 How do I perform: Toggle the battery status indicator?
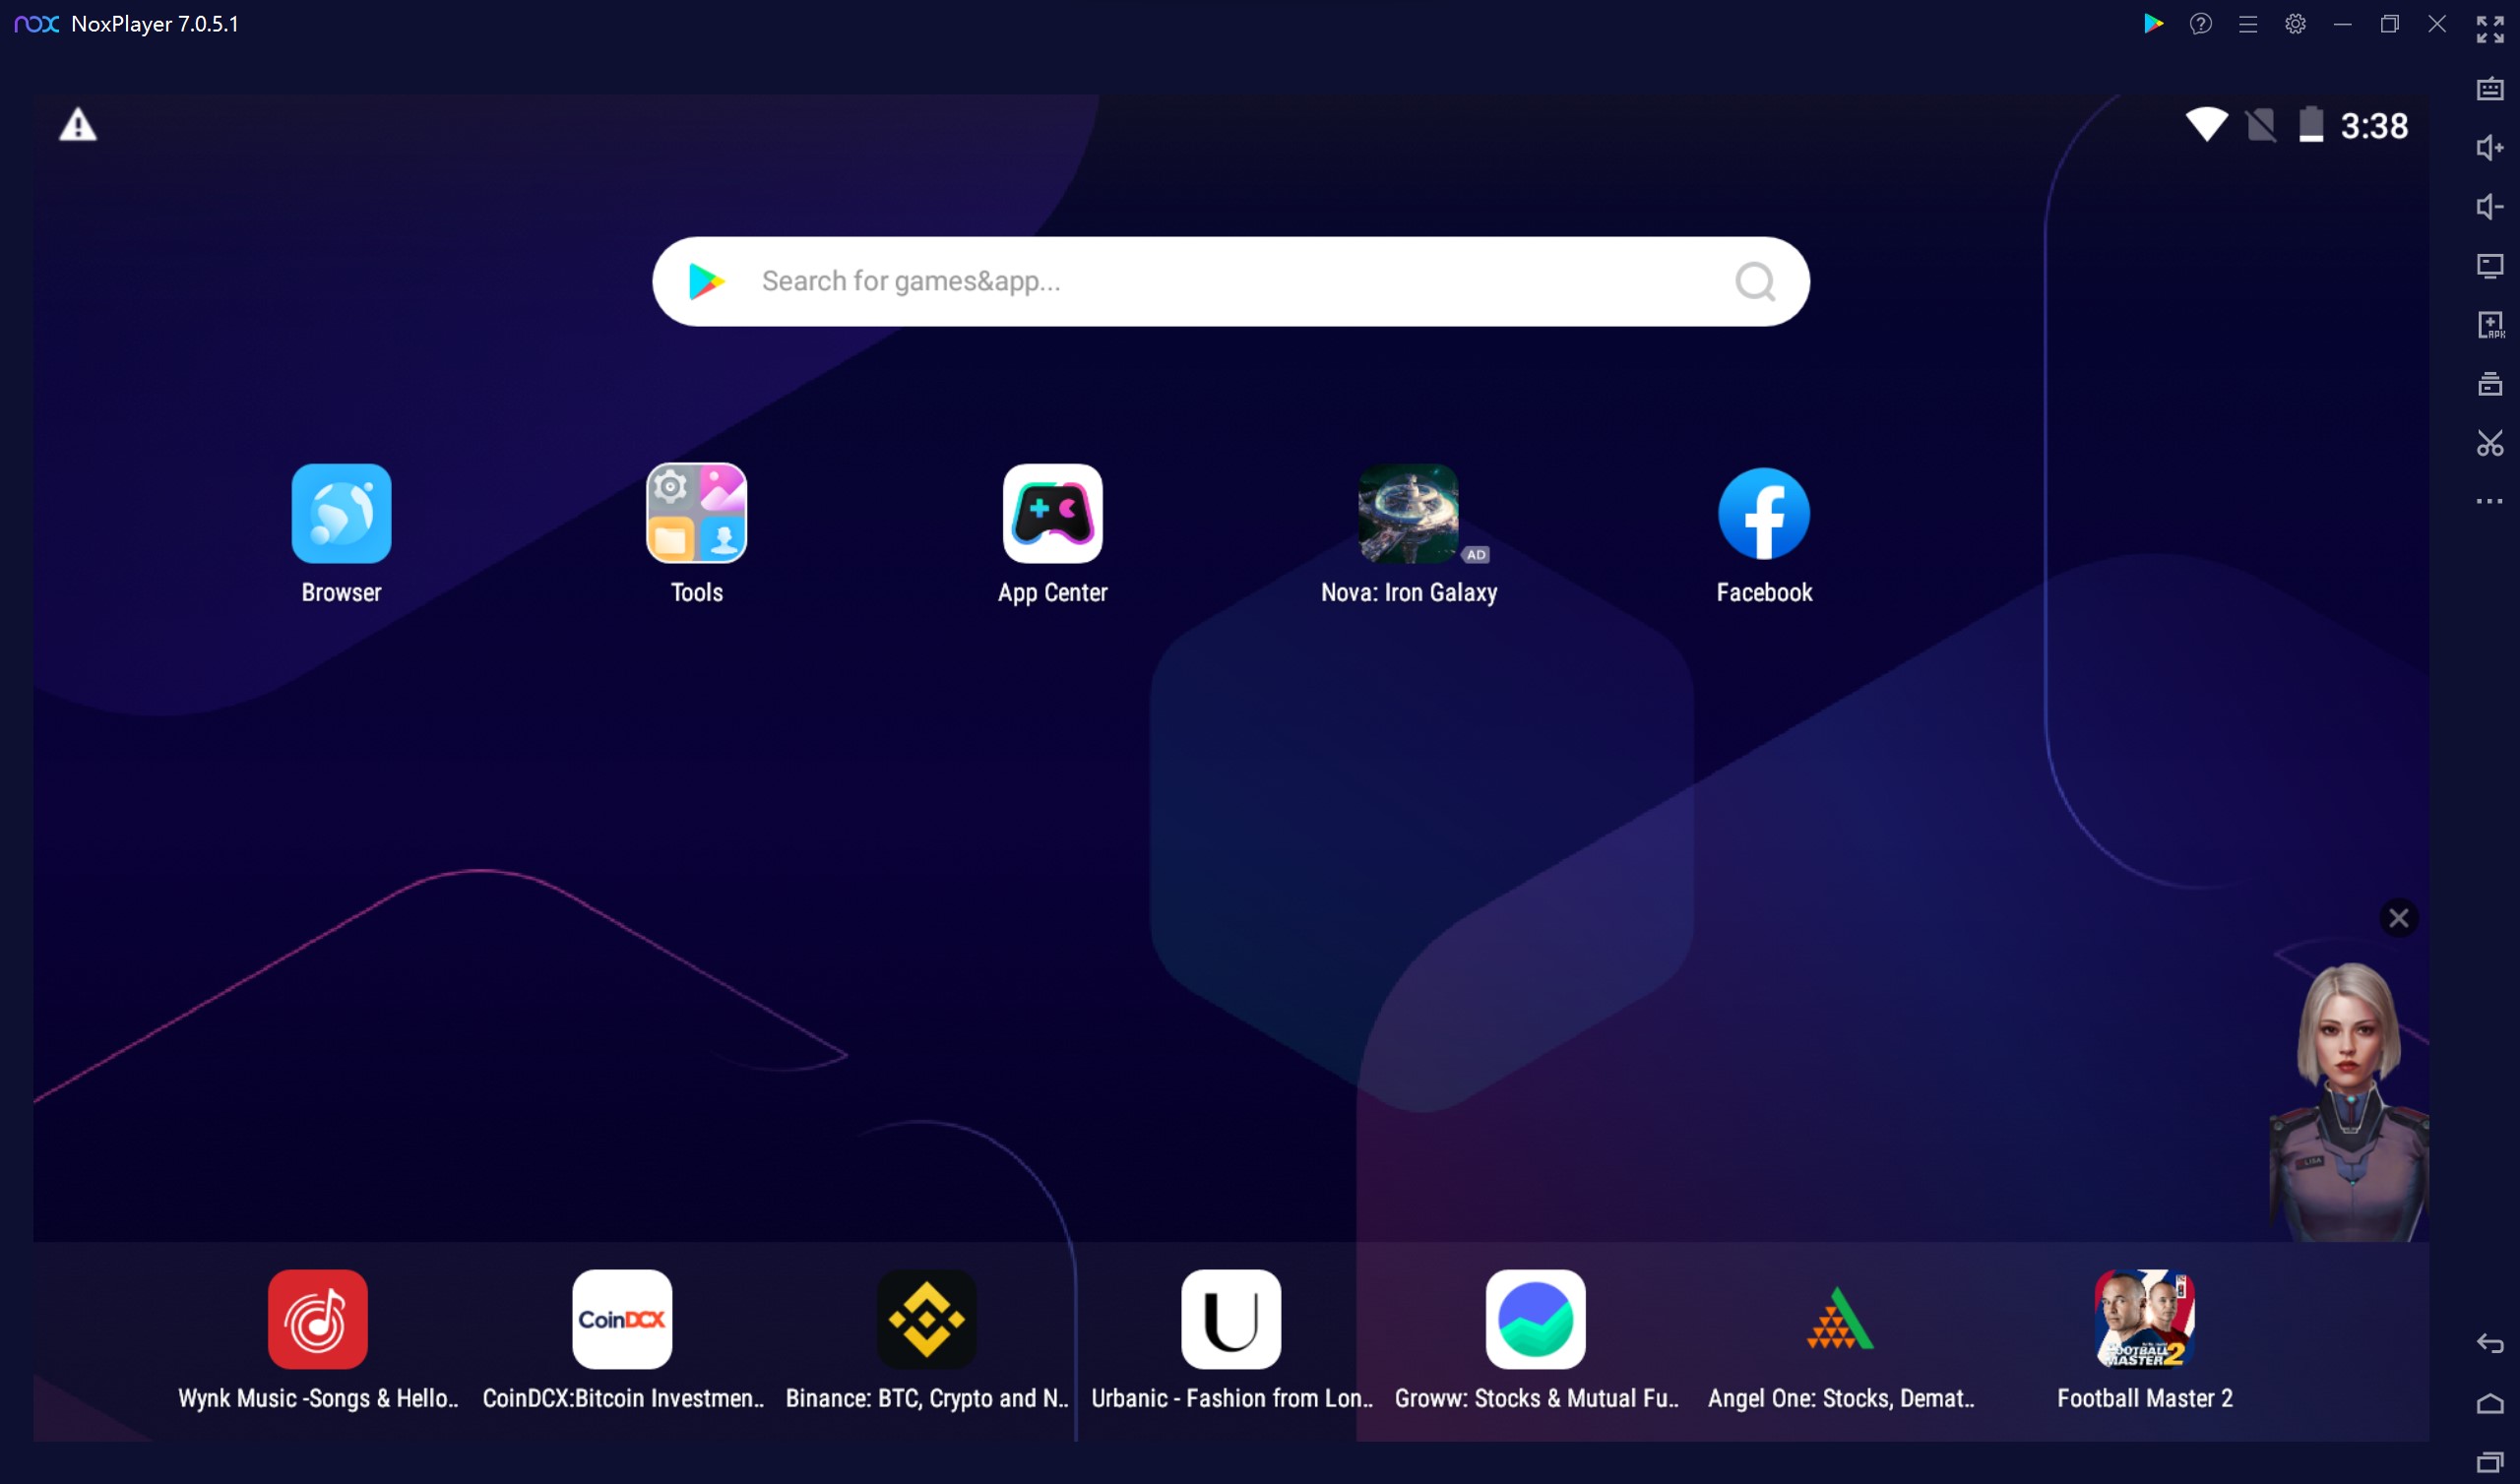pyautogui.click(x=2309, y=124)
